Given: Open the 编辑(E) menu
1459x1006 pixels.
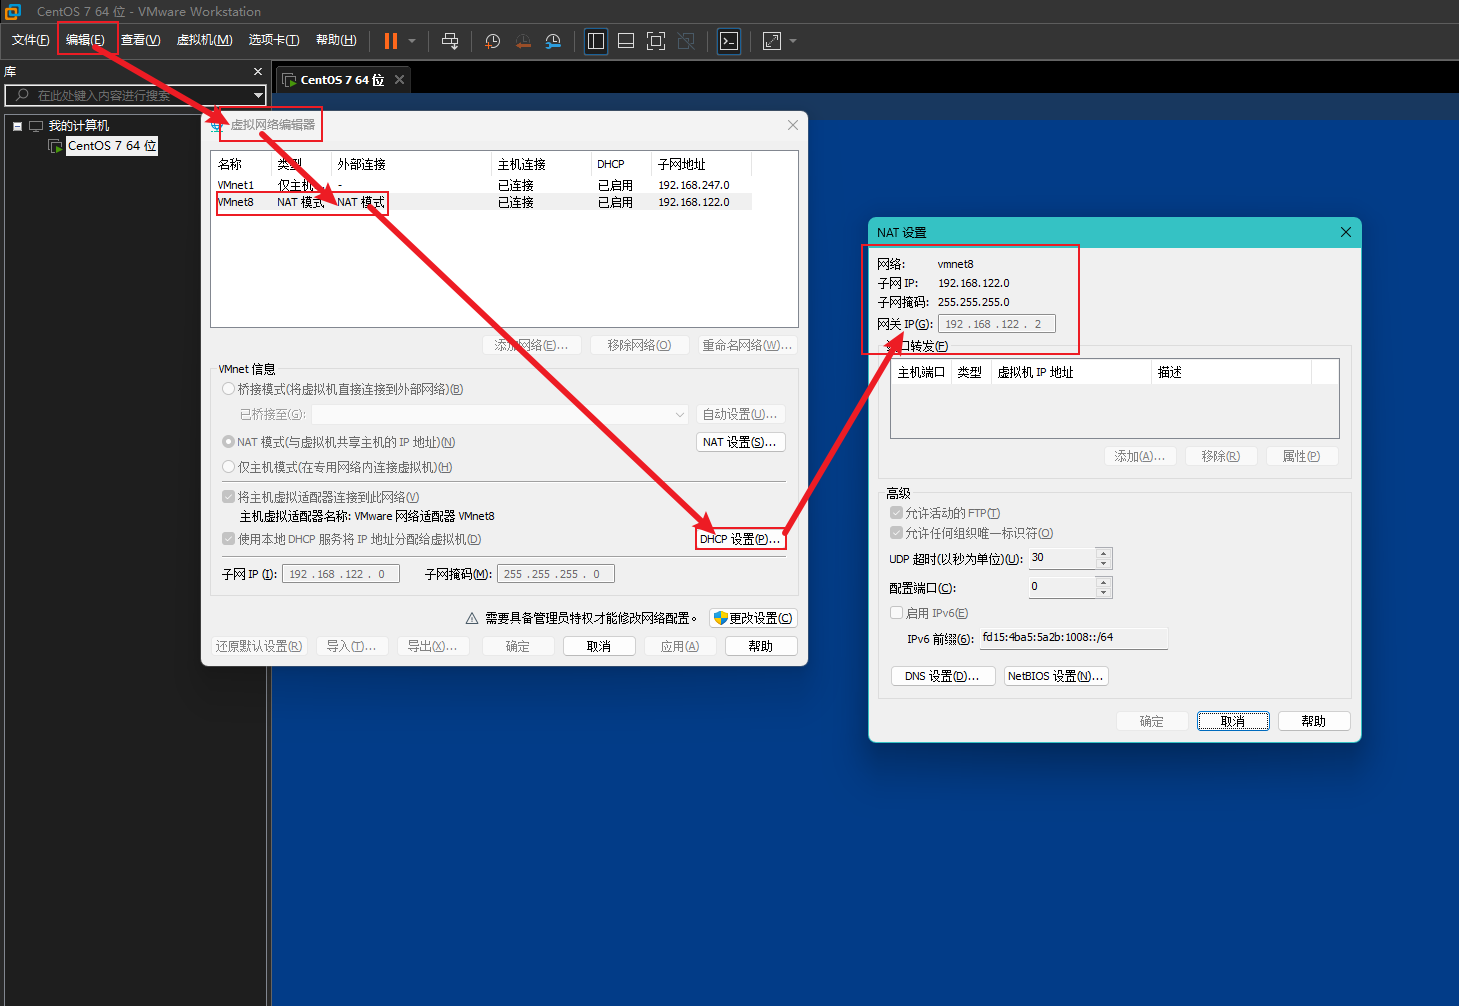Looking at the screenshot, I should pyautogui.click(x=85, y=40).
